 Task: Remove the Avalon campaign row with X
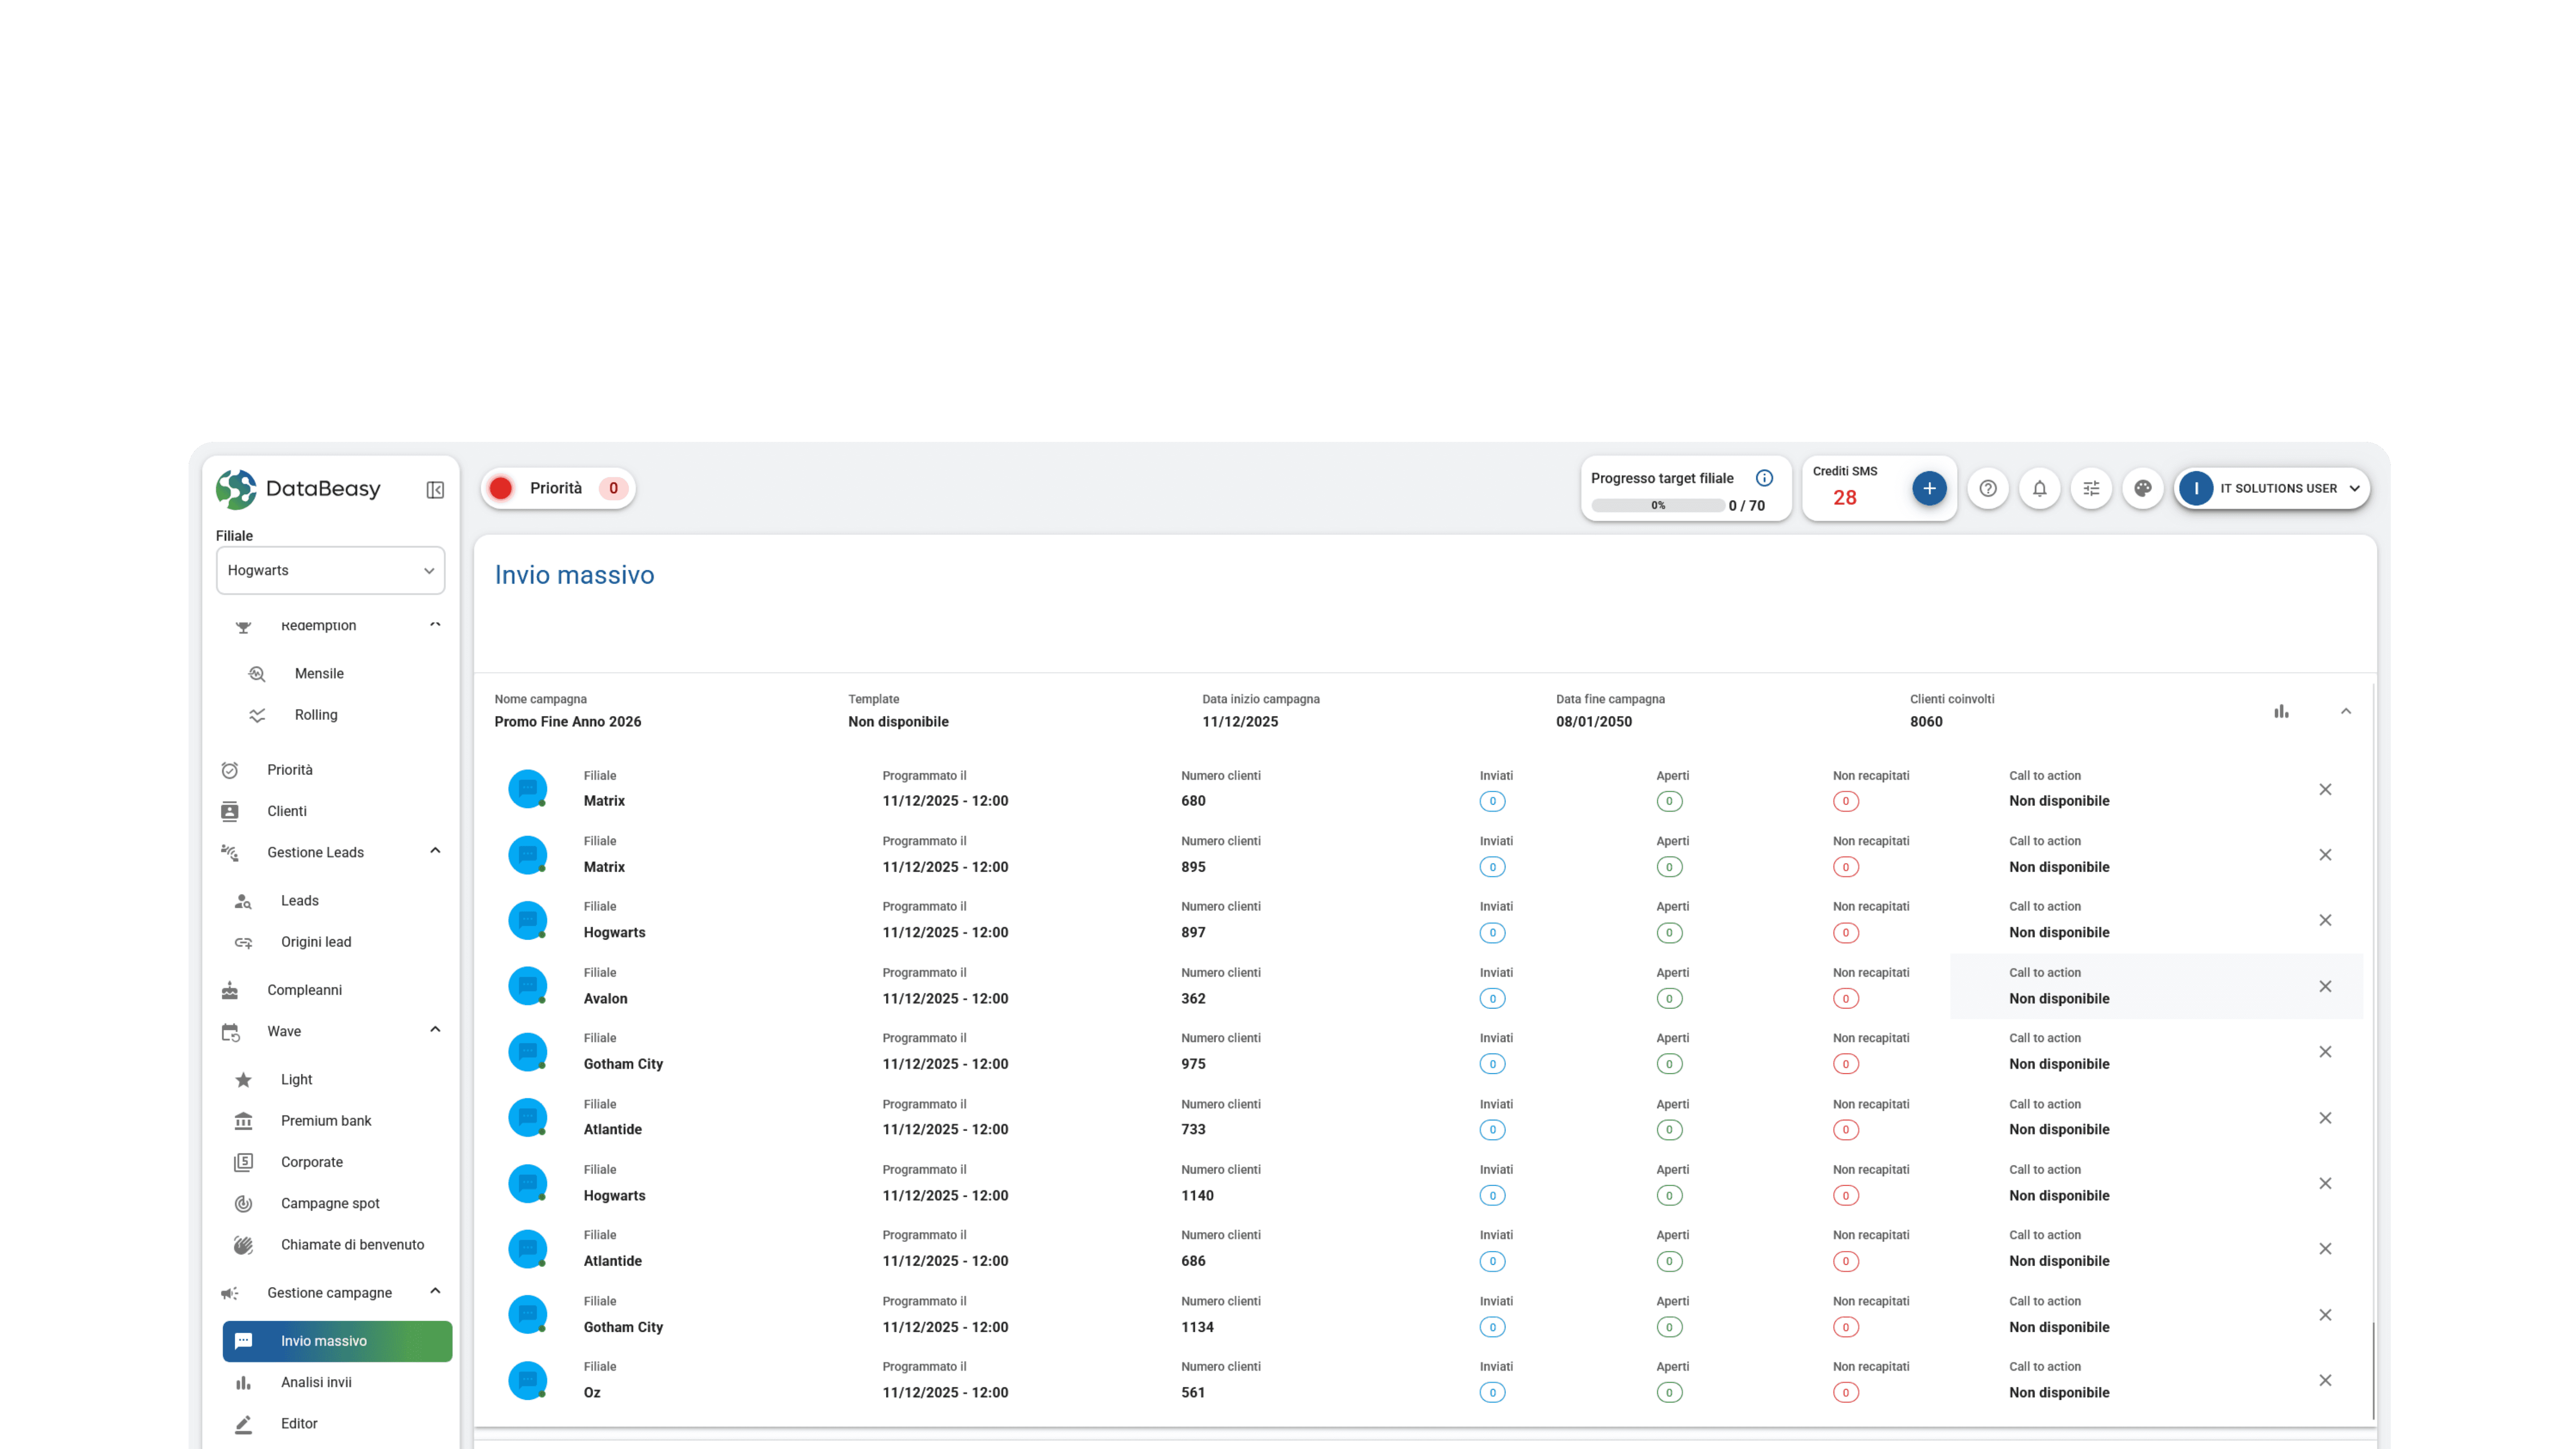pos(2325,986)
